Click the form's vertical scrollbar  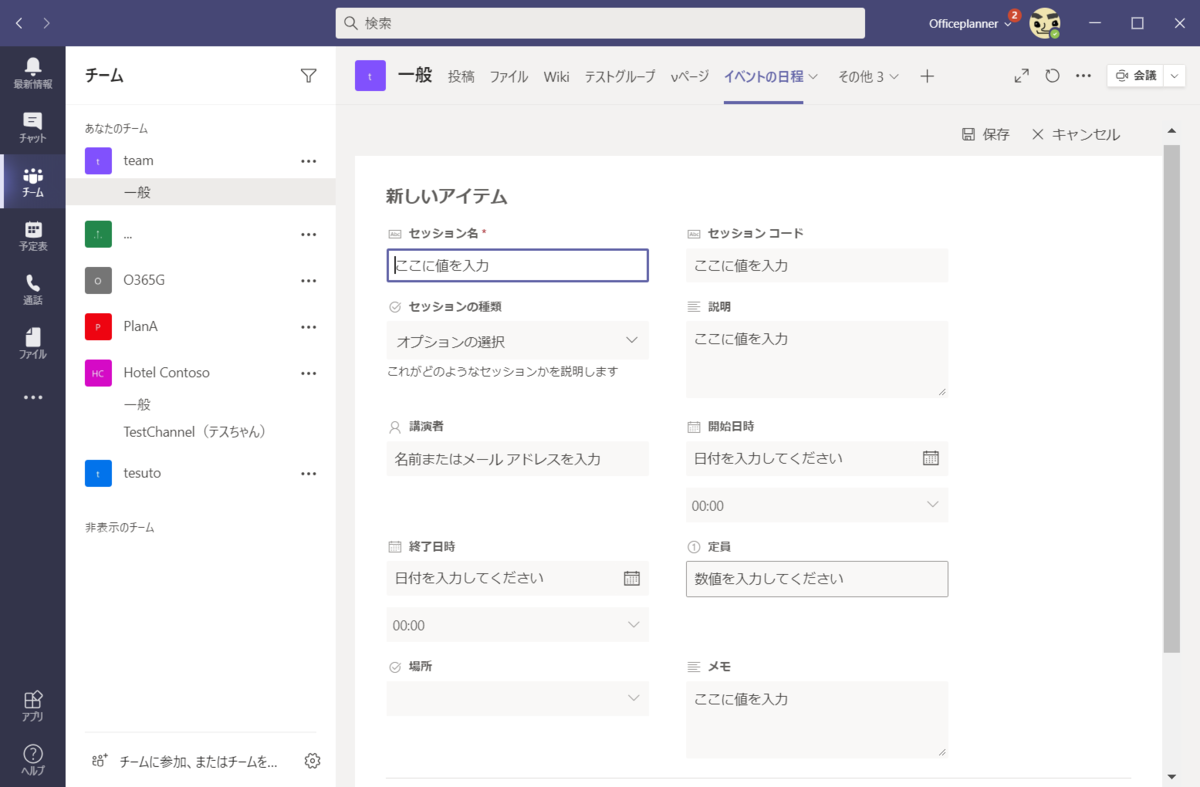(x=1172, y=398)
